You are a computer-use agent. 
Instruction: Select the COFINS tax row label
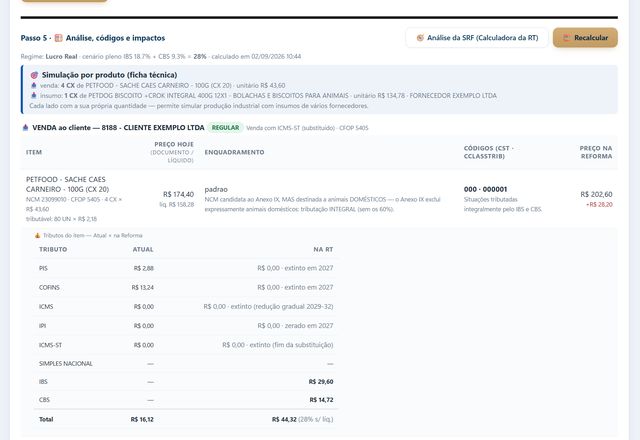pos(49,287)
